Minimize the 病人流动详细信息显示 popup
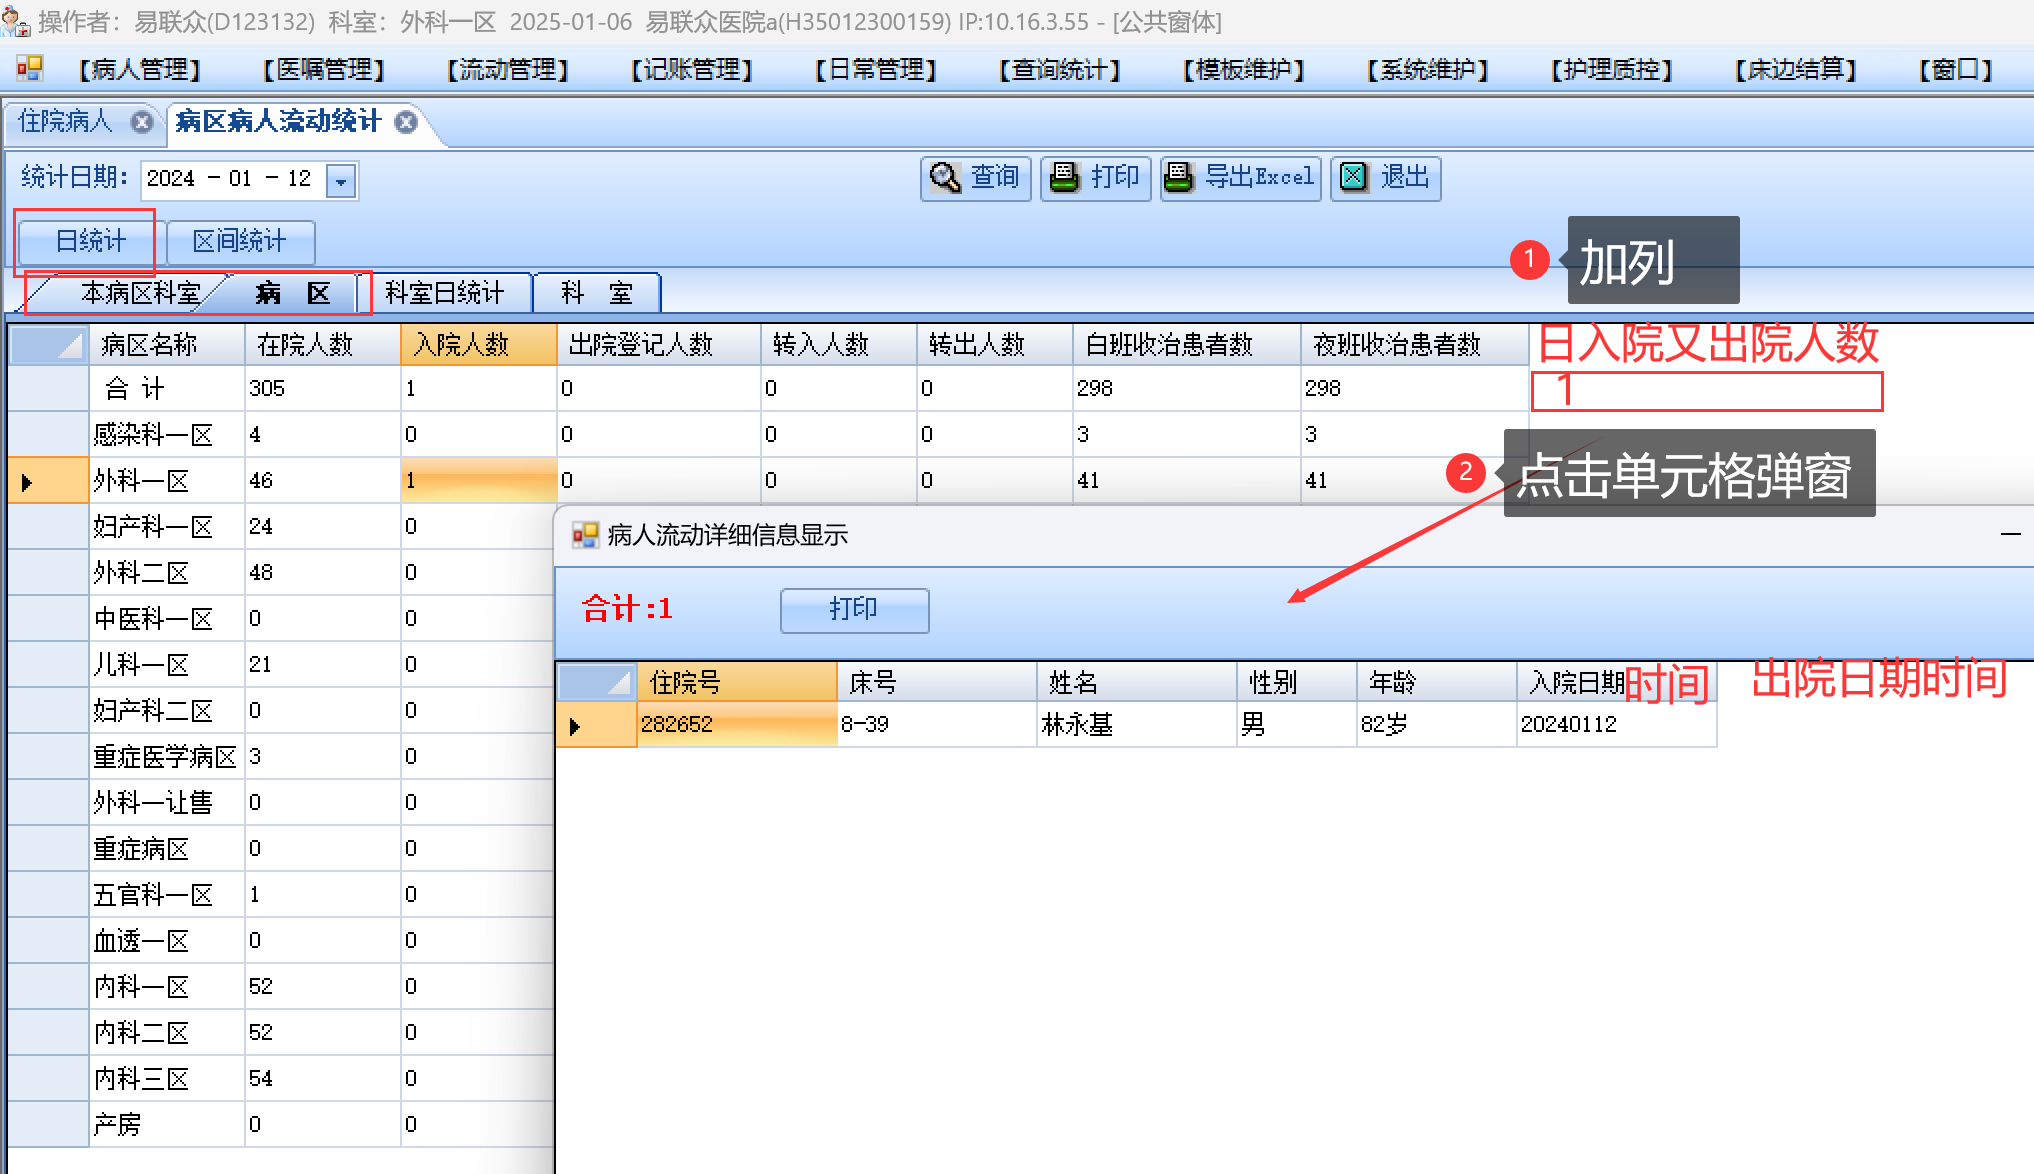2034x1174 pixels. click(x=2010, y=535)
